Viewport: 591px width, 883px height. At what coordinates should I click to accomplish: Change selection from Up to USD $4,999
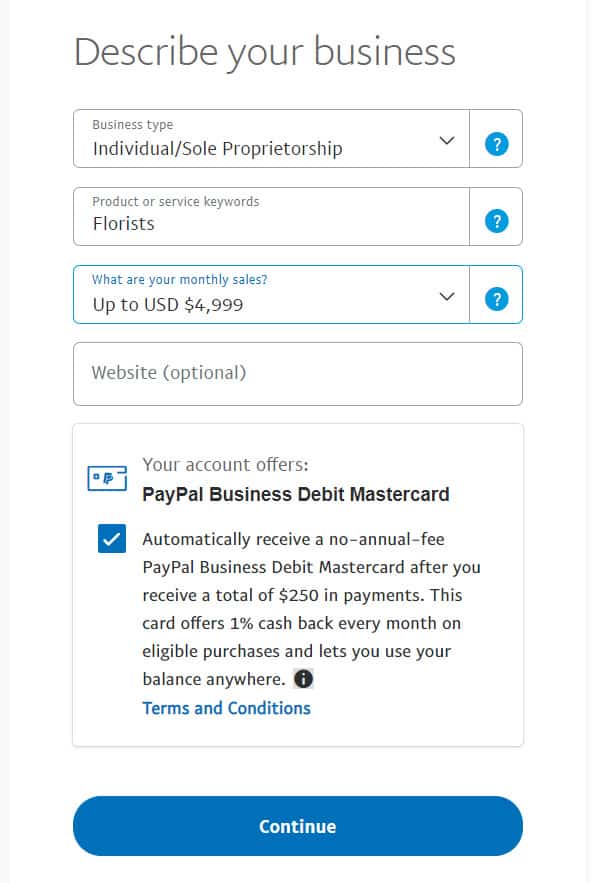[x=446, y=295]
